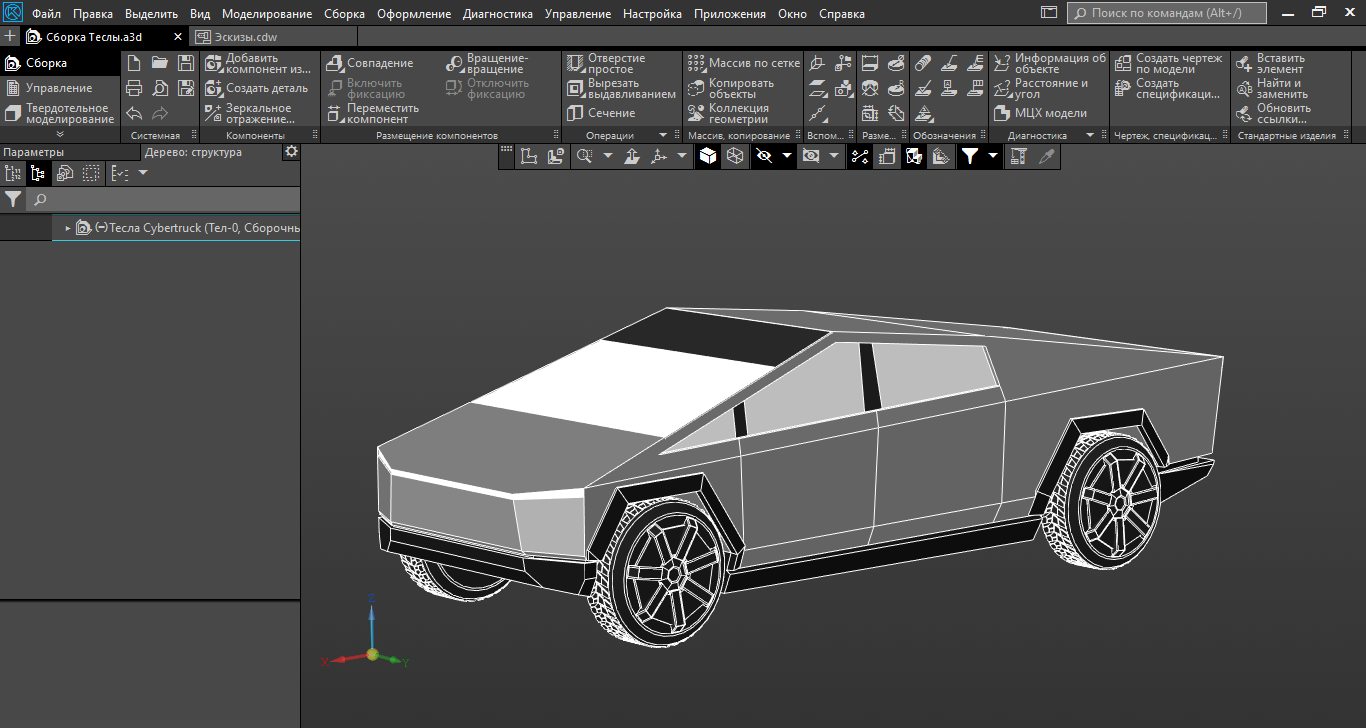
Task: Expand toolbar sets list double chevron
Action: tap(59, 134)
